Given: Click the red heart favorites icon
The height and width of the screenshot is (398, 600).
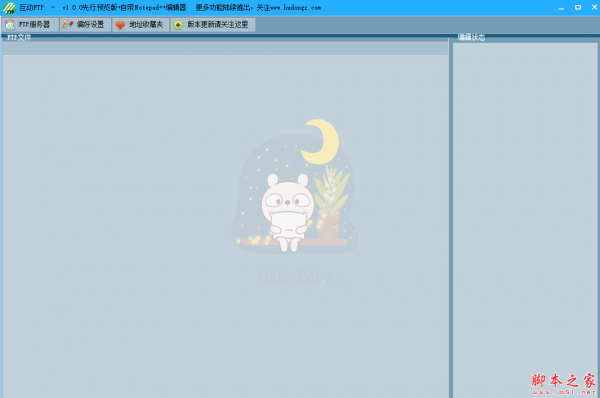Looking at the screenshot, I should [120, 25].
